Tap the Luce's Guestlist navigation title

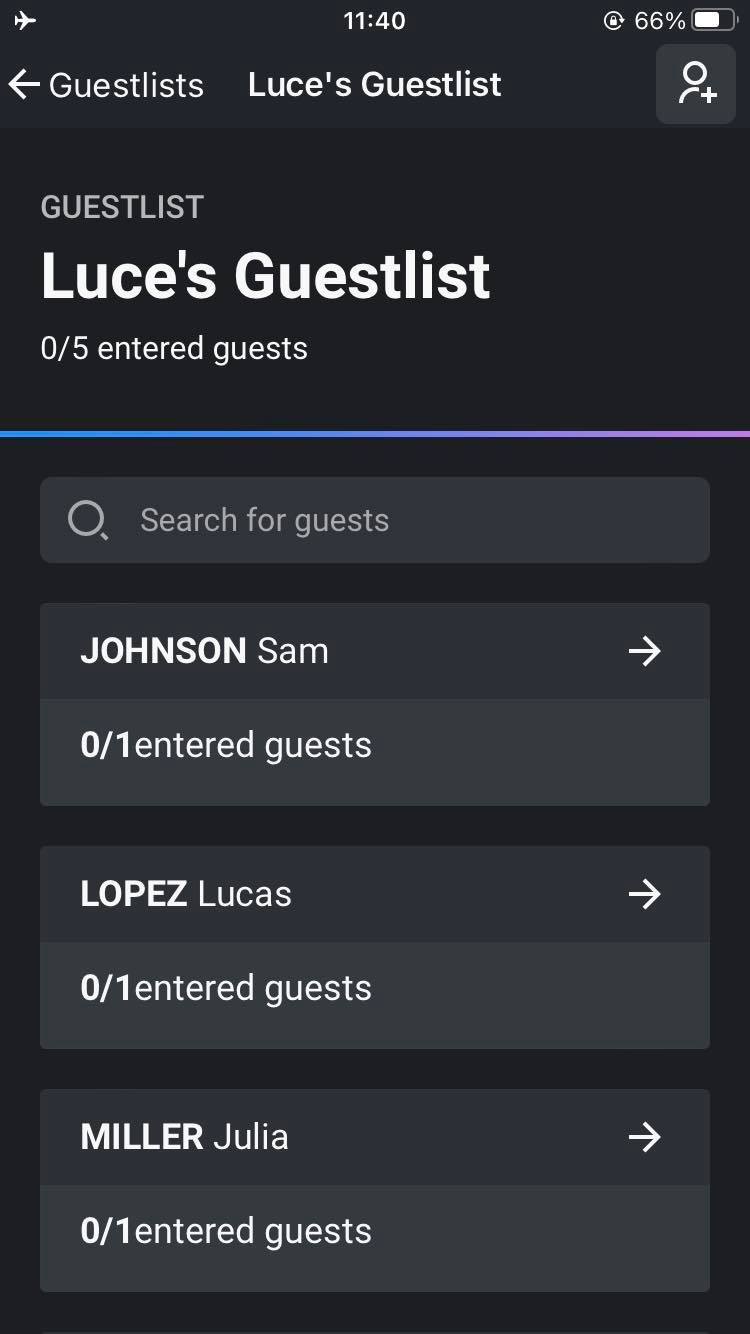375,84
